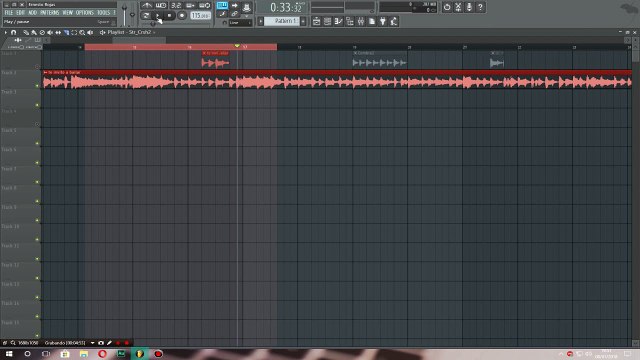Open the Pattern 1 selector

[x=282, y=21]
